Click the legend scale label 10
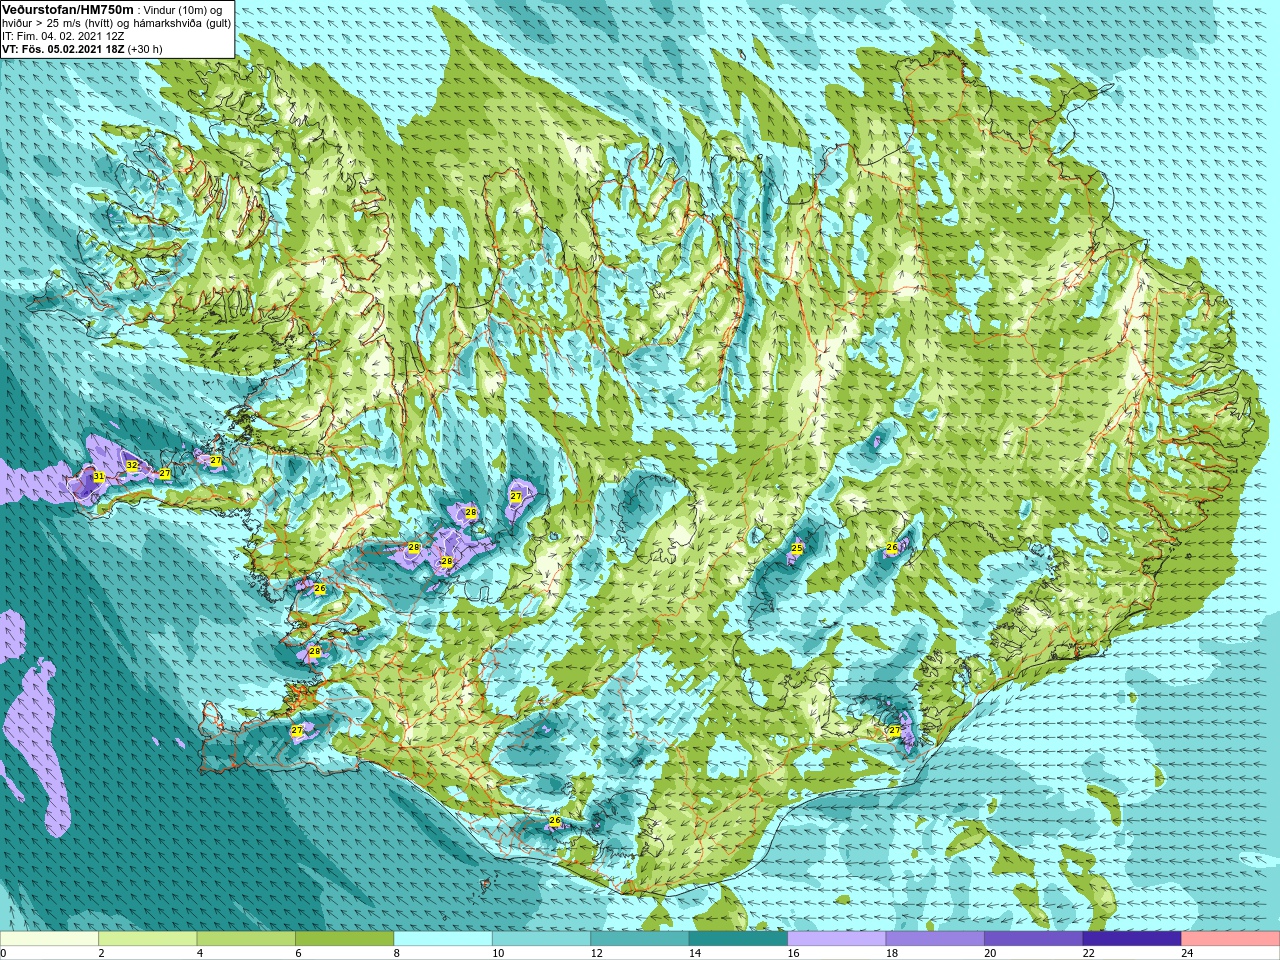The image size is (1280, 960). pyautogui.click(x=498, y=953)
